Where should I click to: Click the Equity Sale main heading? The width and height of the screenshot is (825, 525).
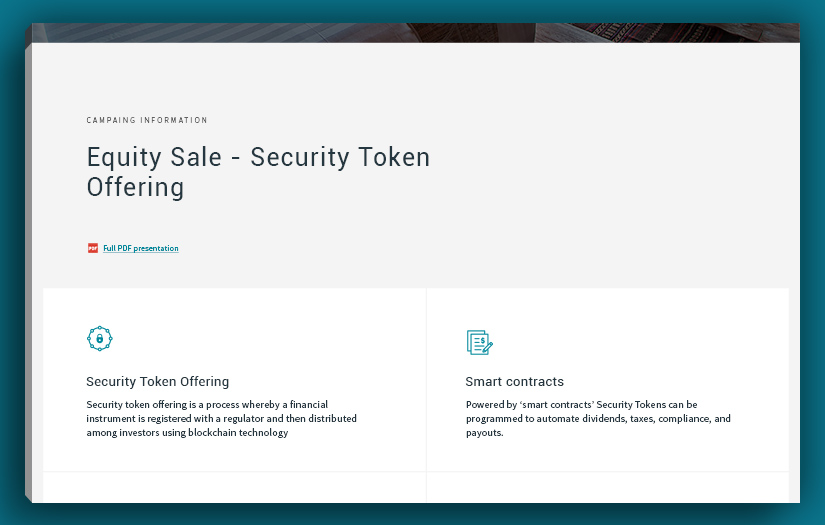click(258, 172)
